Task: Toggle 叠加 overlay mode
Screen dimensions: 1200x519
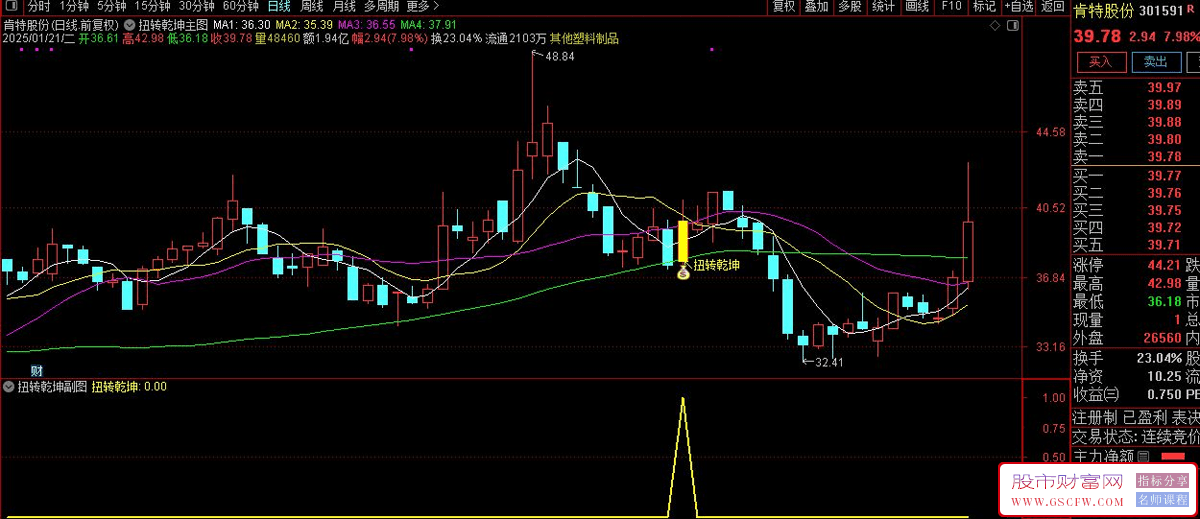Action: point(817,6)
